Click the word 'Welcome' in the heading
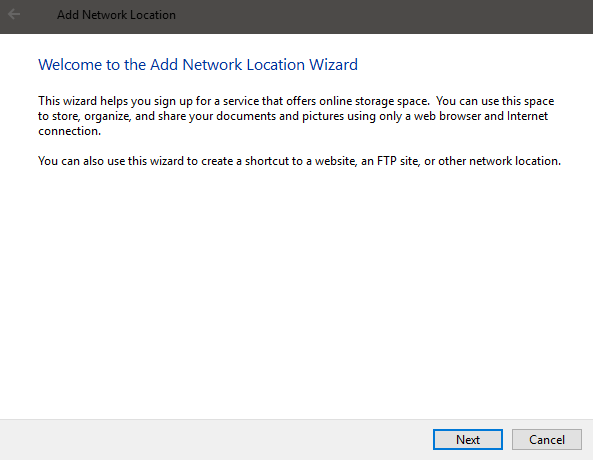The width and height of the screenshot is (593, 460). tap(70, 65)
